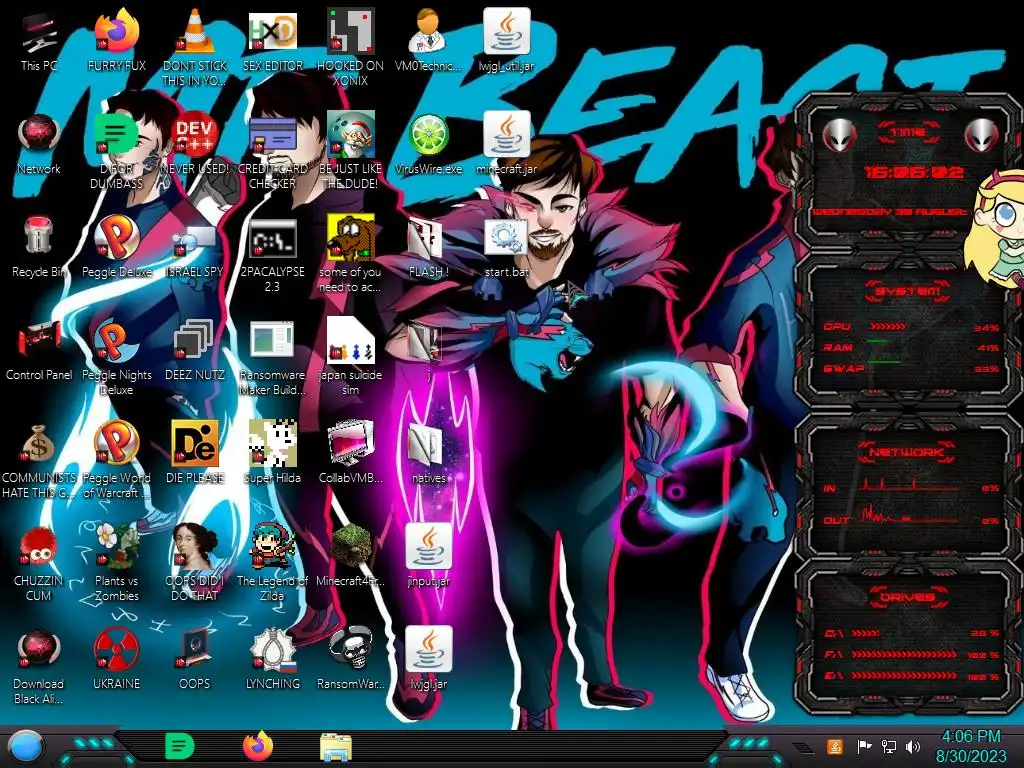The height and width of the screenshot is (768, 1024).
Task: Click the CPU usage row in the System widget
Action: click(x=912, y=327)
